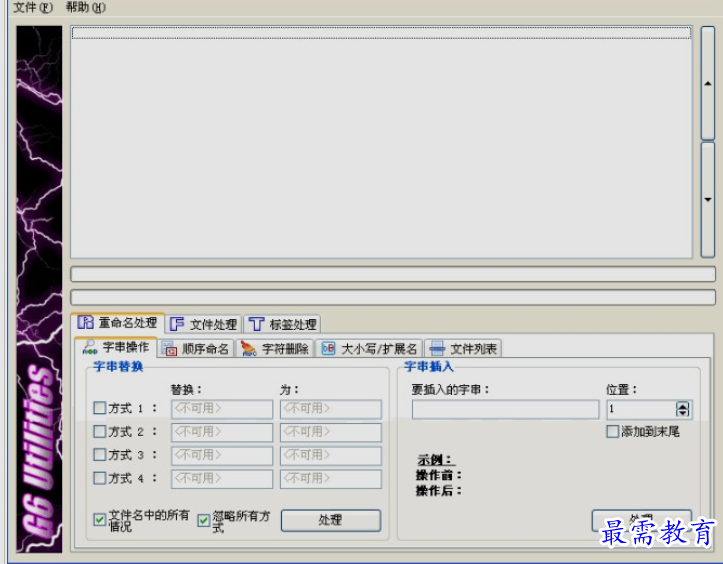Click the 位置 spinner arrows

tap(682, 410)
